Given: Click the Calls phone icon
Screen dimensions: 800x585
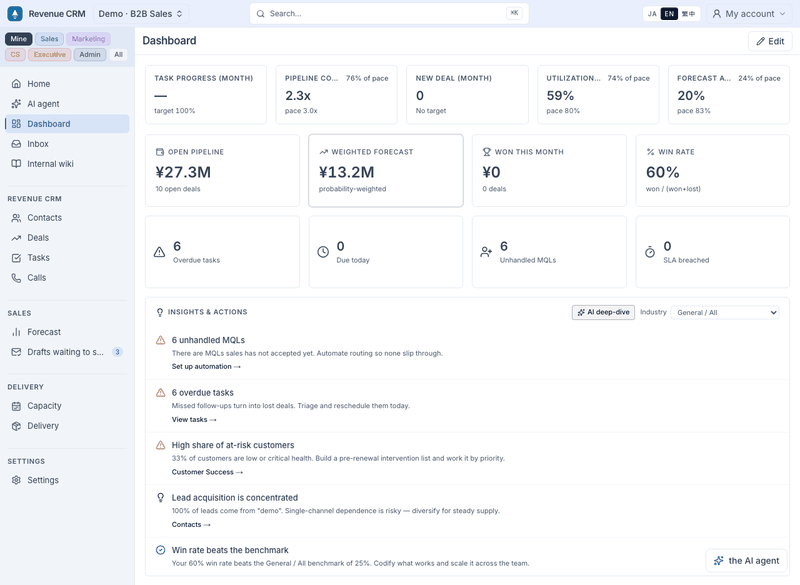Looking at the screenshot, I should click(x=16, y=277).
